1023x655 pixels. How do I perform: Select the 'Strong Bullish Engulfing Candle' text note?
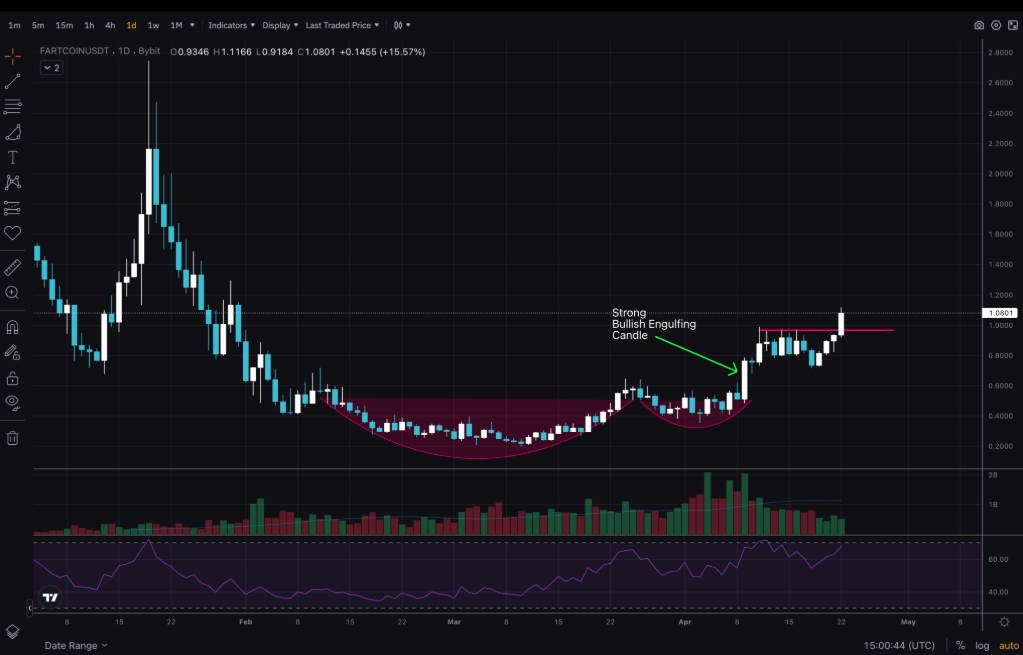[654, 324]
